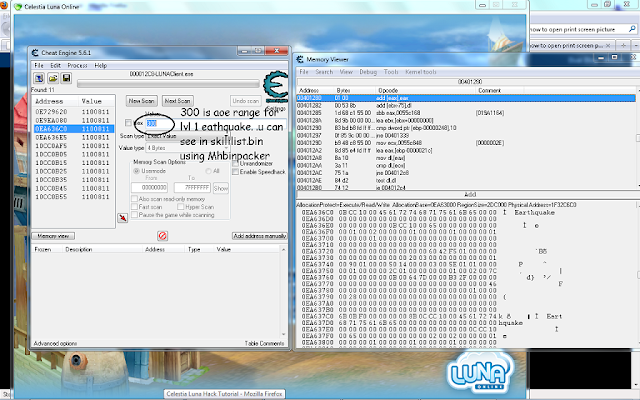Open Advanced options in Cheat Engine
This screenshot has width=640, height=400.
pyautogui.click(x=55, y=343)
